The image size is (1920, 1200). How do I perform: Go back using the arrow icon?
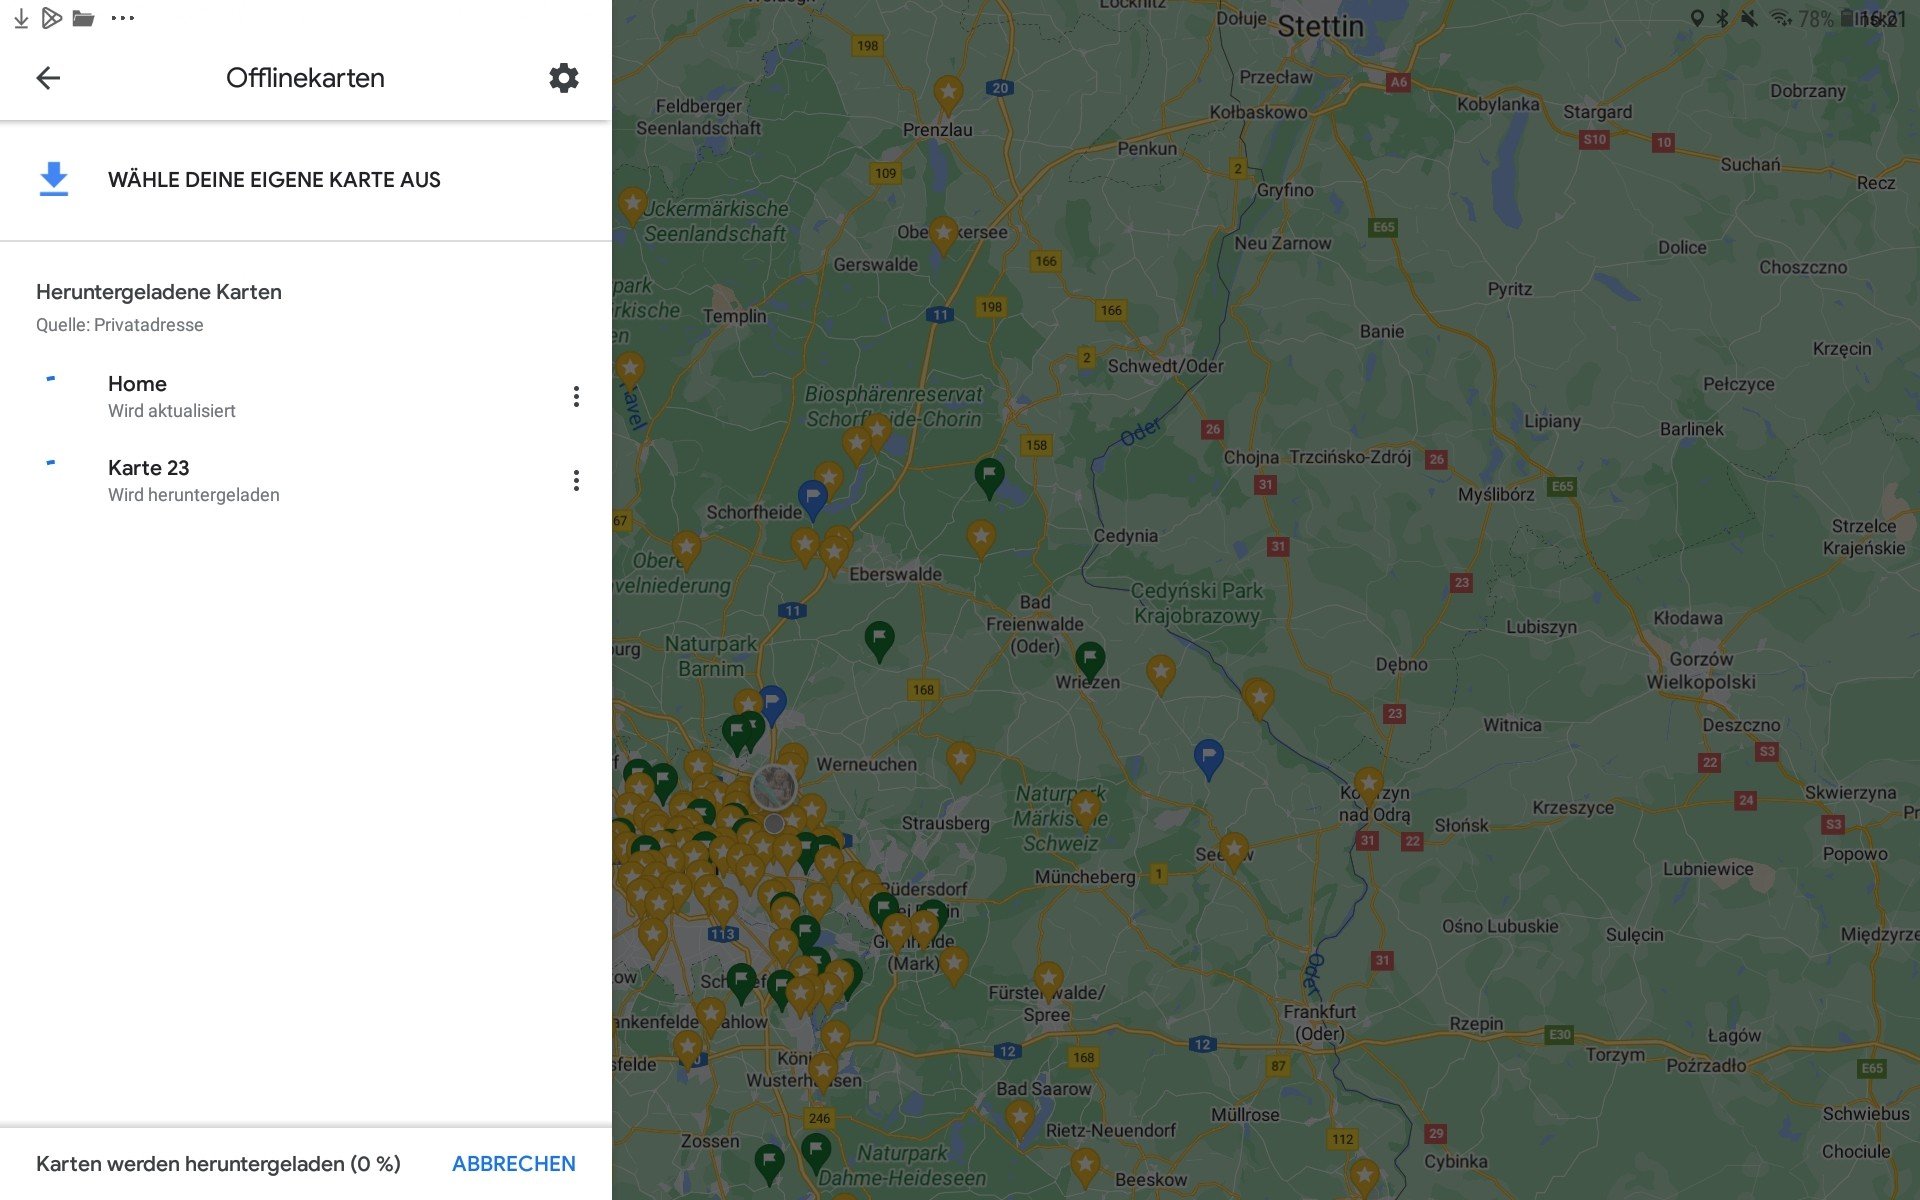tap(48, 78)
